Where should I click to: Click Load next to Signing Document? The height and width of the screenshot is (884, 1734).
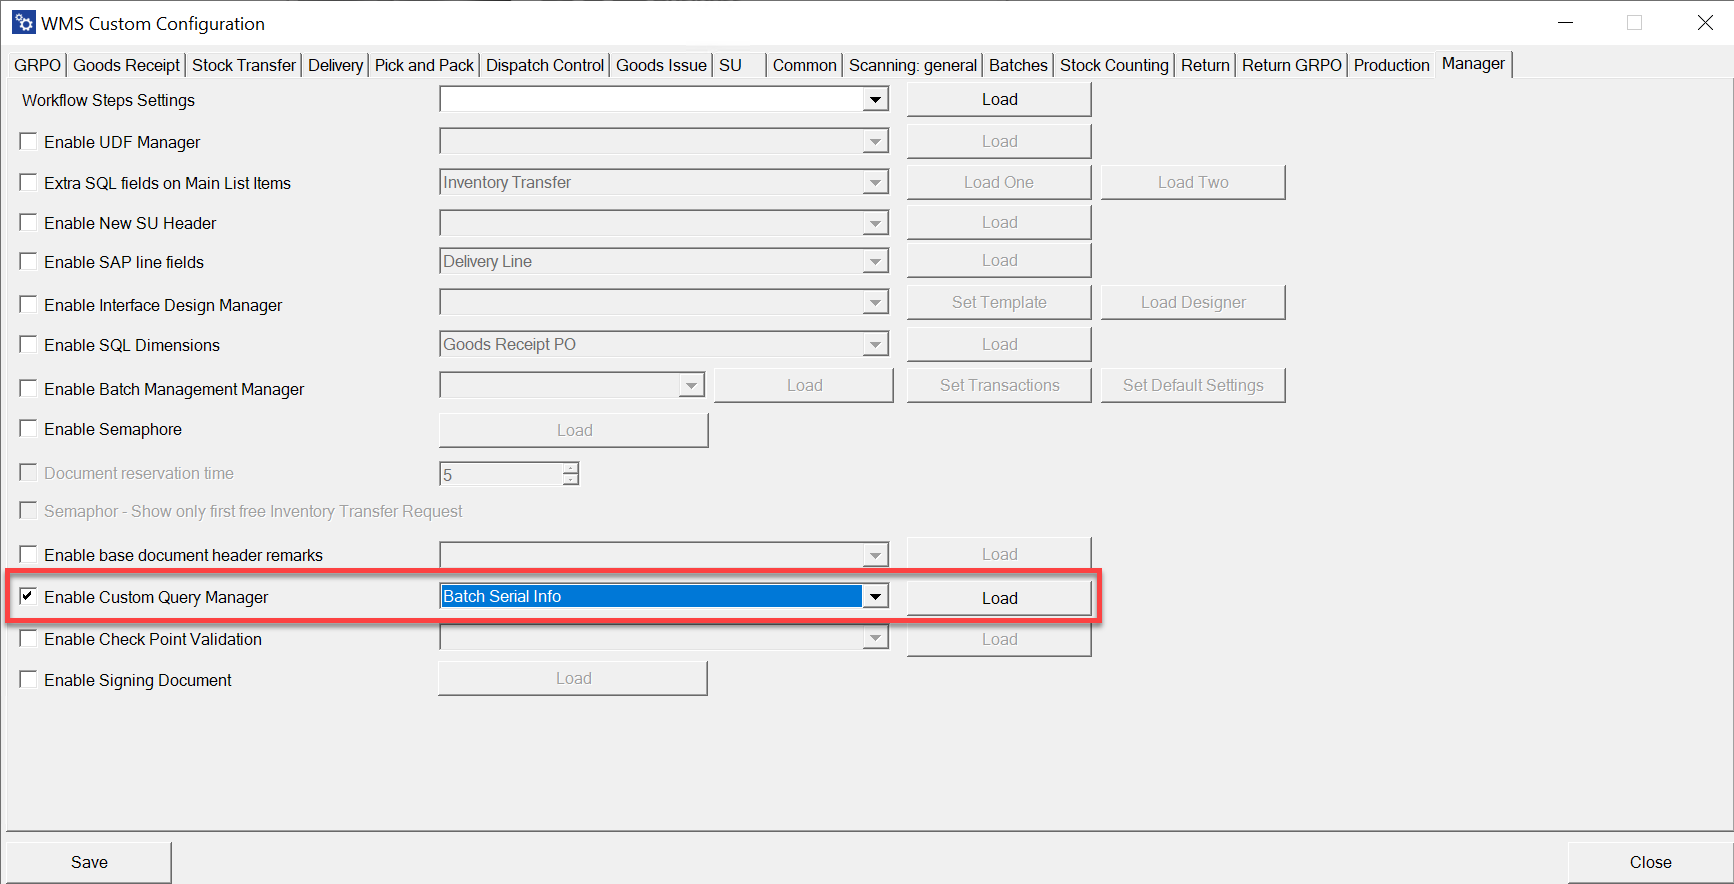pyautogui.click(x=573, y=678)
